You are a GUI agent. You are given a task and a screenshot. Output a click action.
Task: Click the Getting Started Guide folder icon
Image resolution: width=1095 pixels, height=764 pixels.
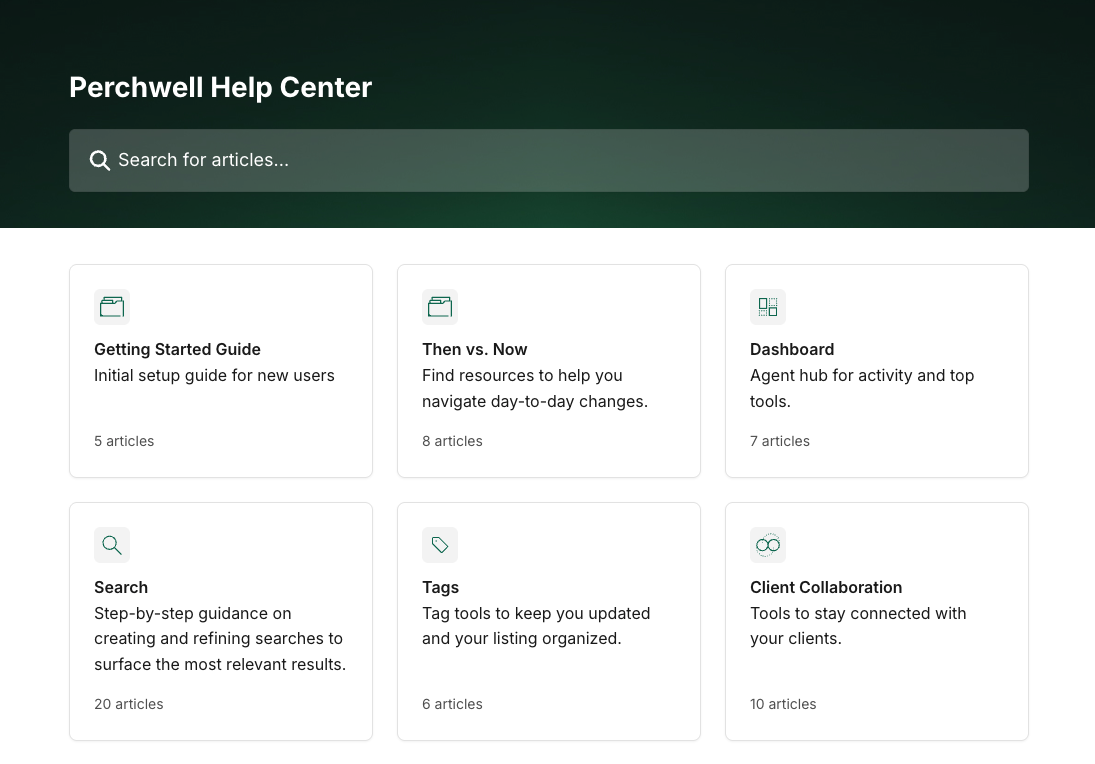112,307
